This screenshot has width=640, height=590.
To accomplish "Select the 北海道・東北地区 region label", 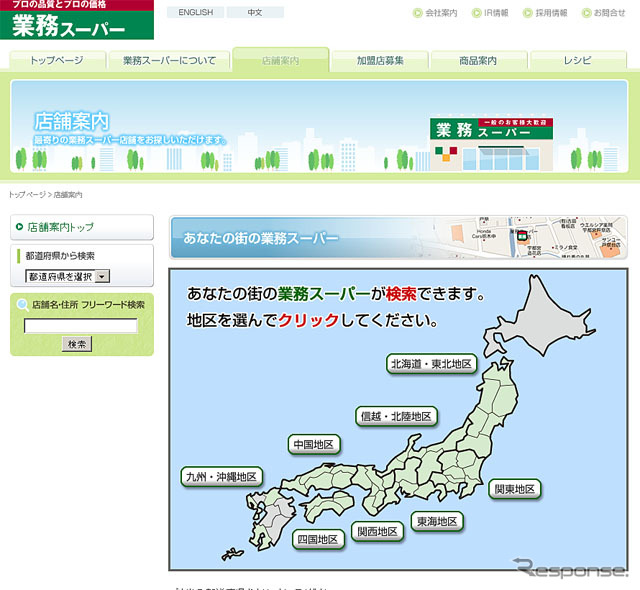I will click(431, 363).
